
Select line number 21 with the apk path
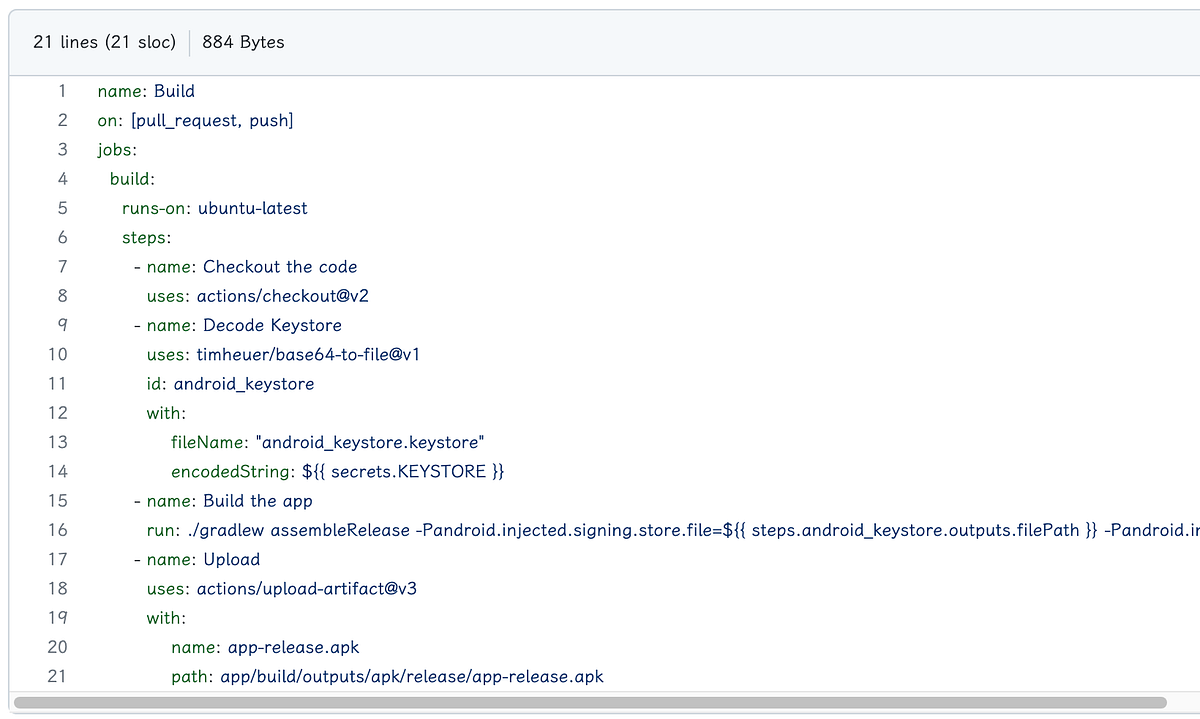coord(58,676)
